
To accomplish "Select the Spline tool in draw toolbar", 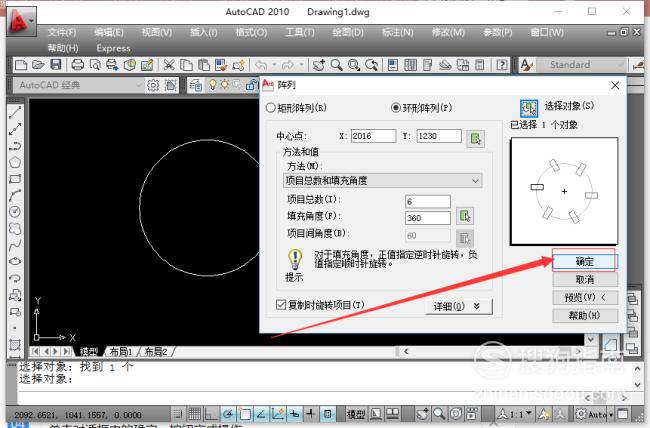I will coord(15,245).
